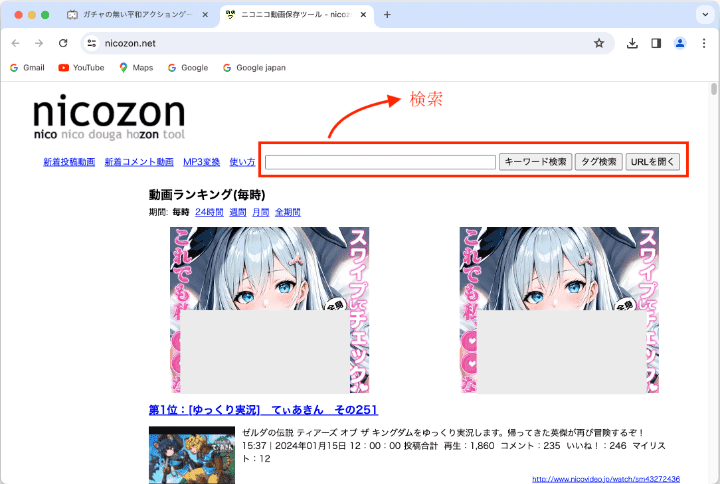Image resolution: width=720 pixels, height=484 pixels.
Task: Open site information icon in address bar
Action: click(92, 43)
